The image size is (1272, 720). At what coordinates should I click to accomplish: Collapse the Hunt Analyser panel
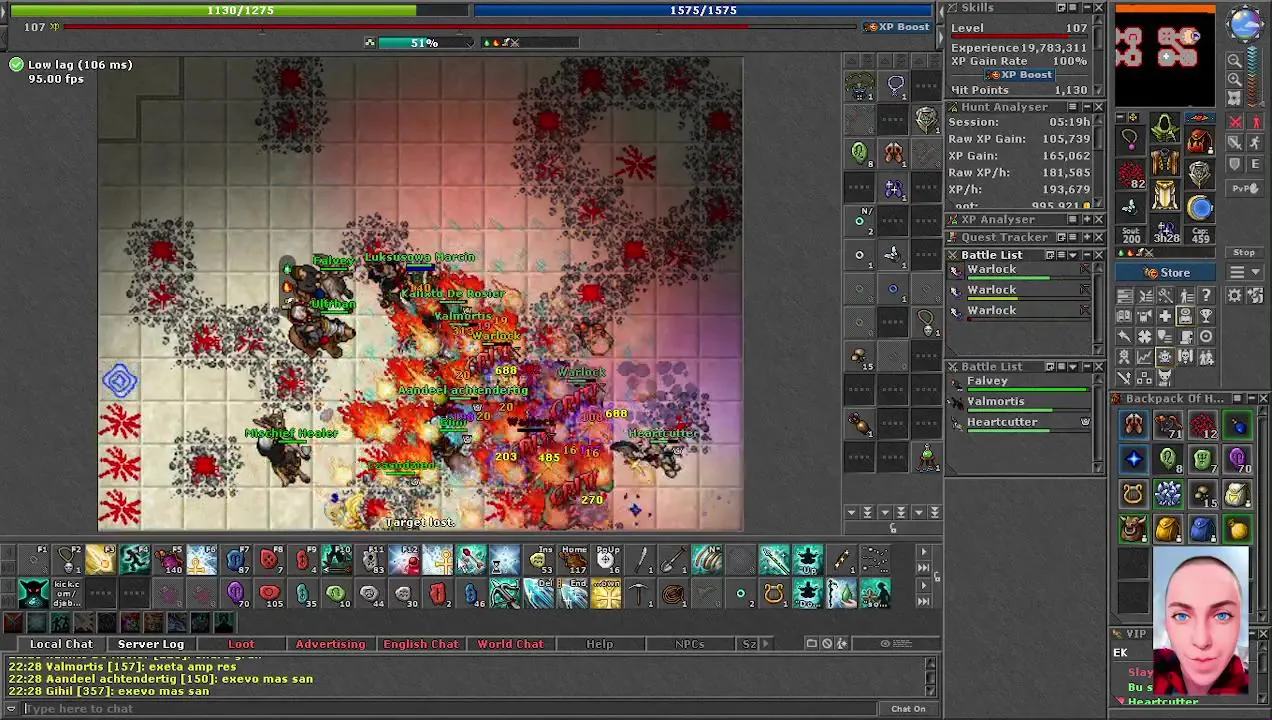tap(1086, 107)
